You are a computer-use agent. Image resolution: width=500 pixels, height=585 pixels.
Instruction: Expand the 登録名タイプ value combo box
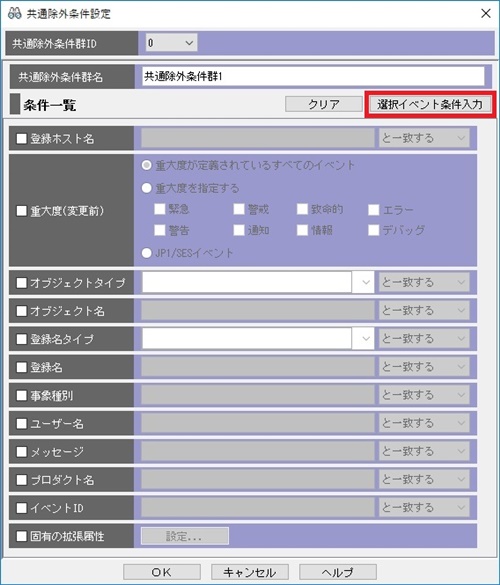click(x=366, y=339)
